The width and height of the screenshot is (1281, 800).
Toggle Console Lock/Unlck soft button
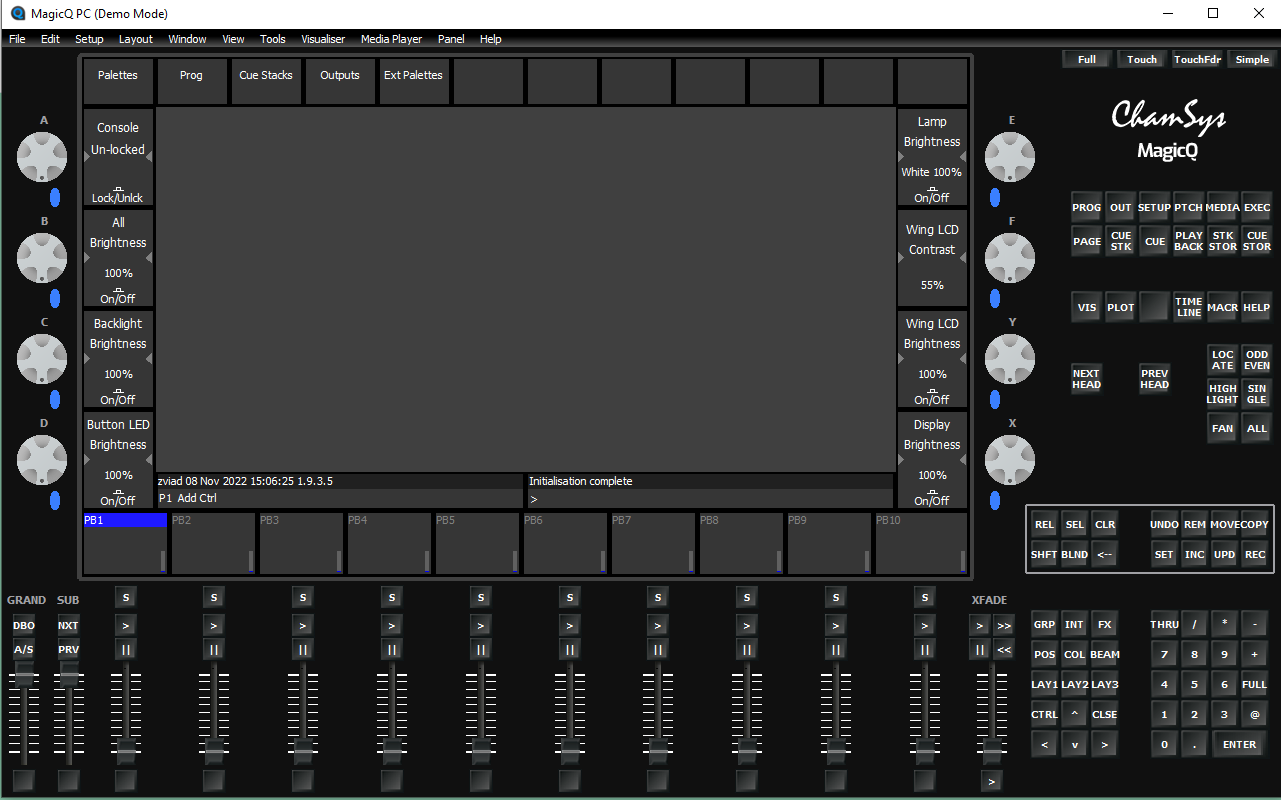[118, 195]
